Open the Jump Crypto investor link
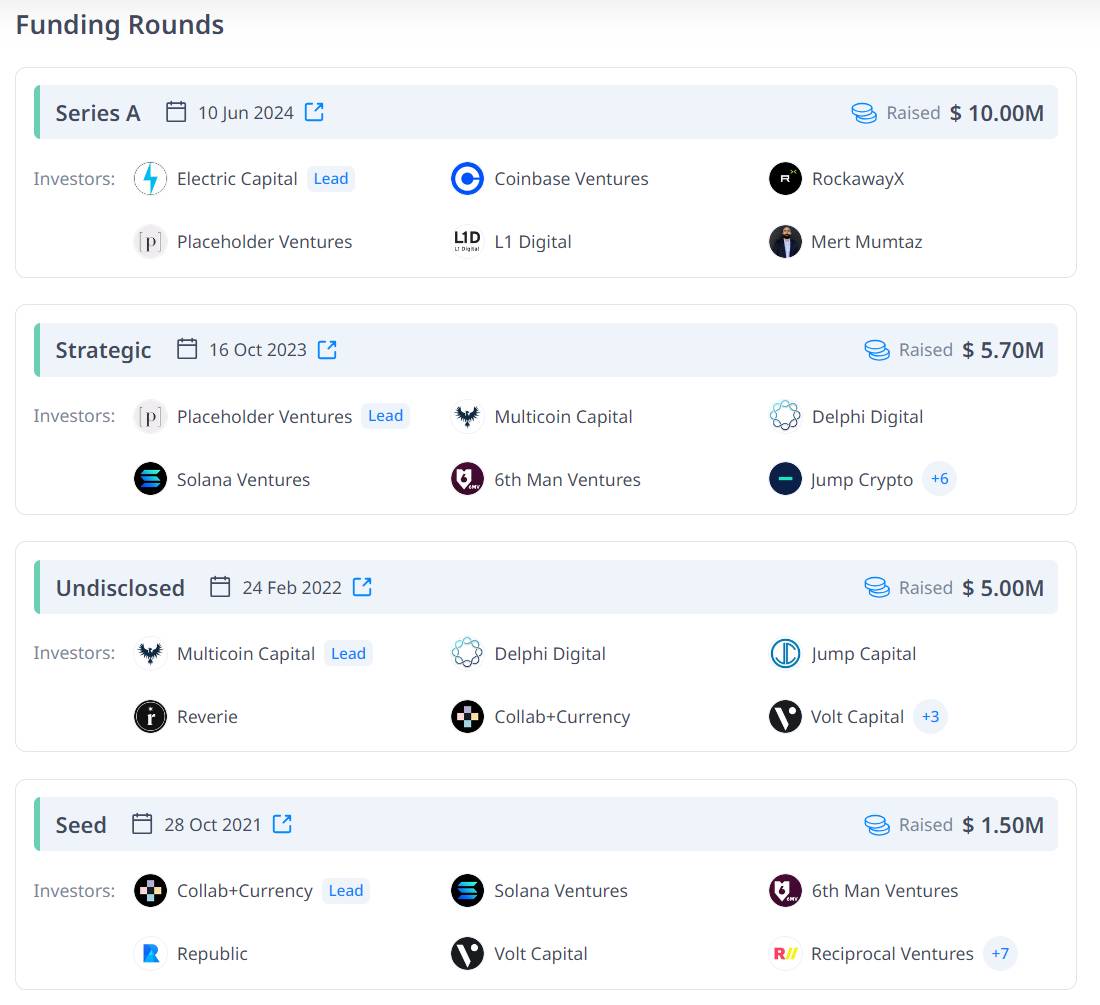This screenshot has width=1100, height=1005. (x=861, y=480)
